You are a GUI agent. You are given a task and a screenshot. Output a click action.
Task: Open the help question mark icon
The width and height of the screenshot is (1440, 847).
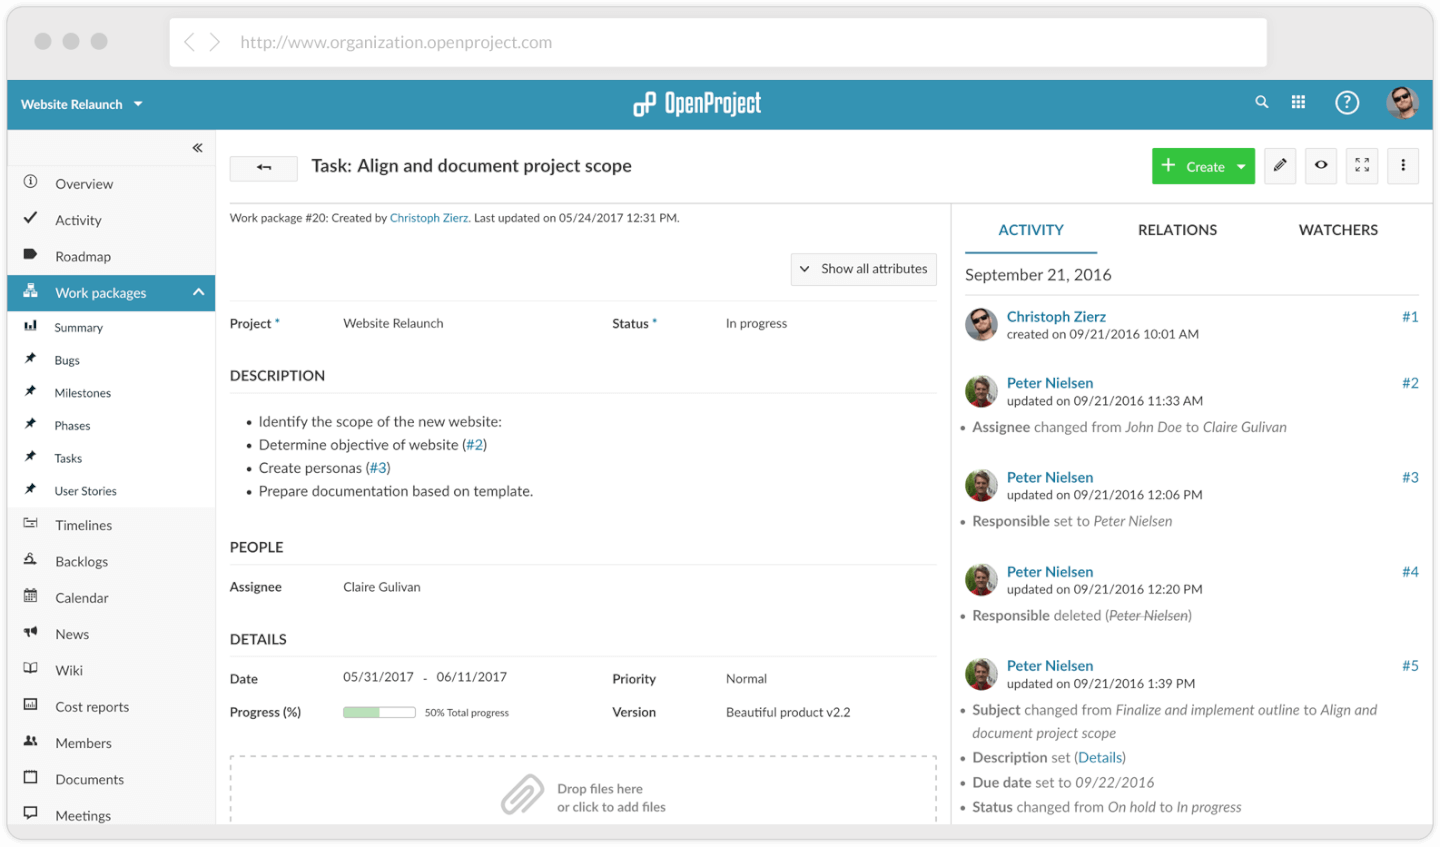[1347, 103]
